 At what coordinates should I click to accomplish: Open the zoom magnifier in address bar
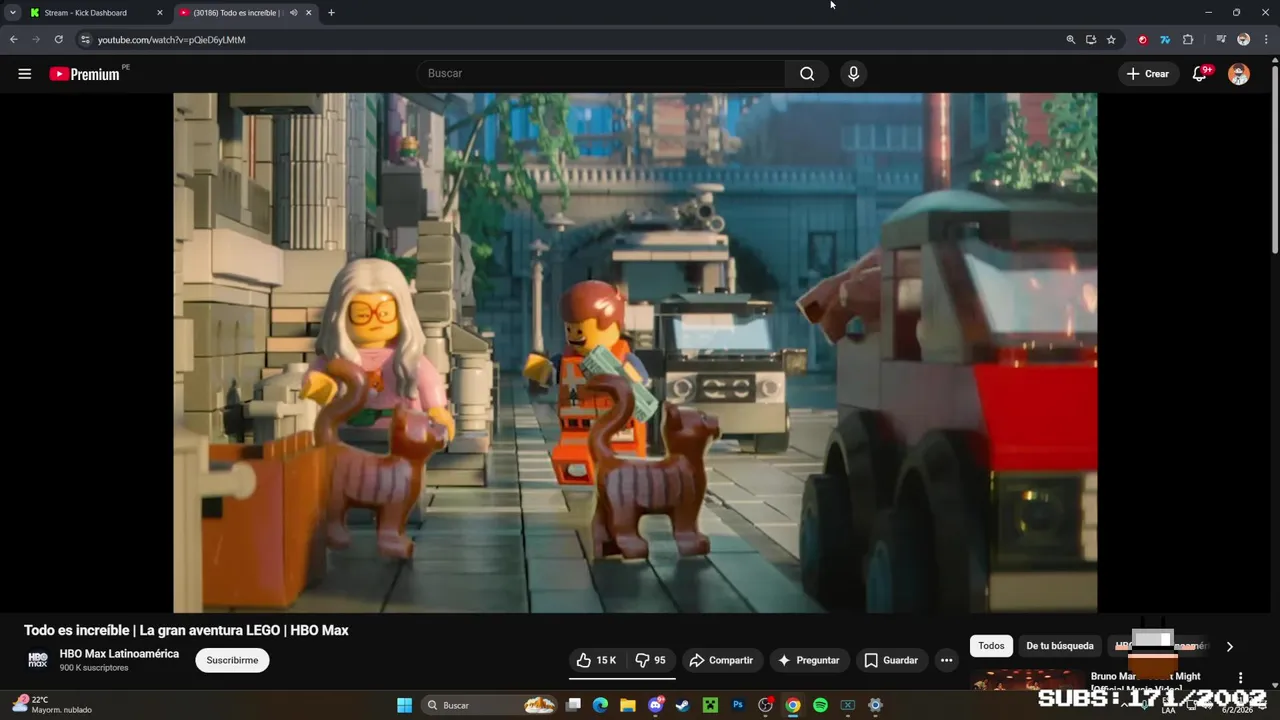(1071, 40)
